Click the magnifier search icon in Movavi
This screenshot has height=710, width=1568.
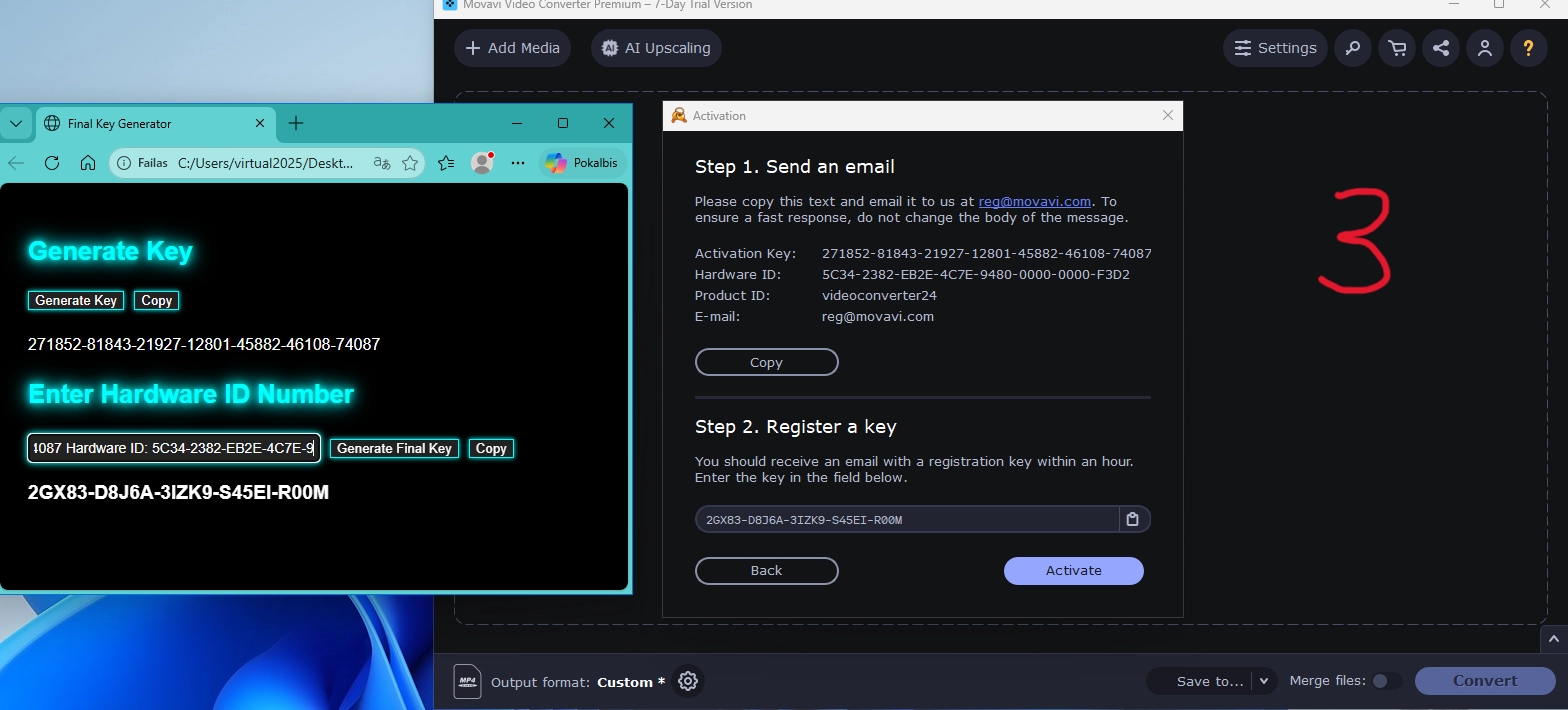click(1353, 48)
